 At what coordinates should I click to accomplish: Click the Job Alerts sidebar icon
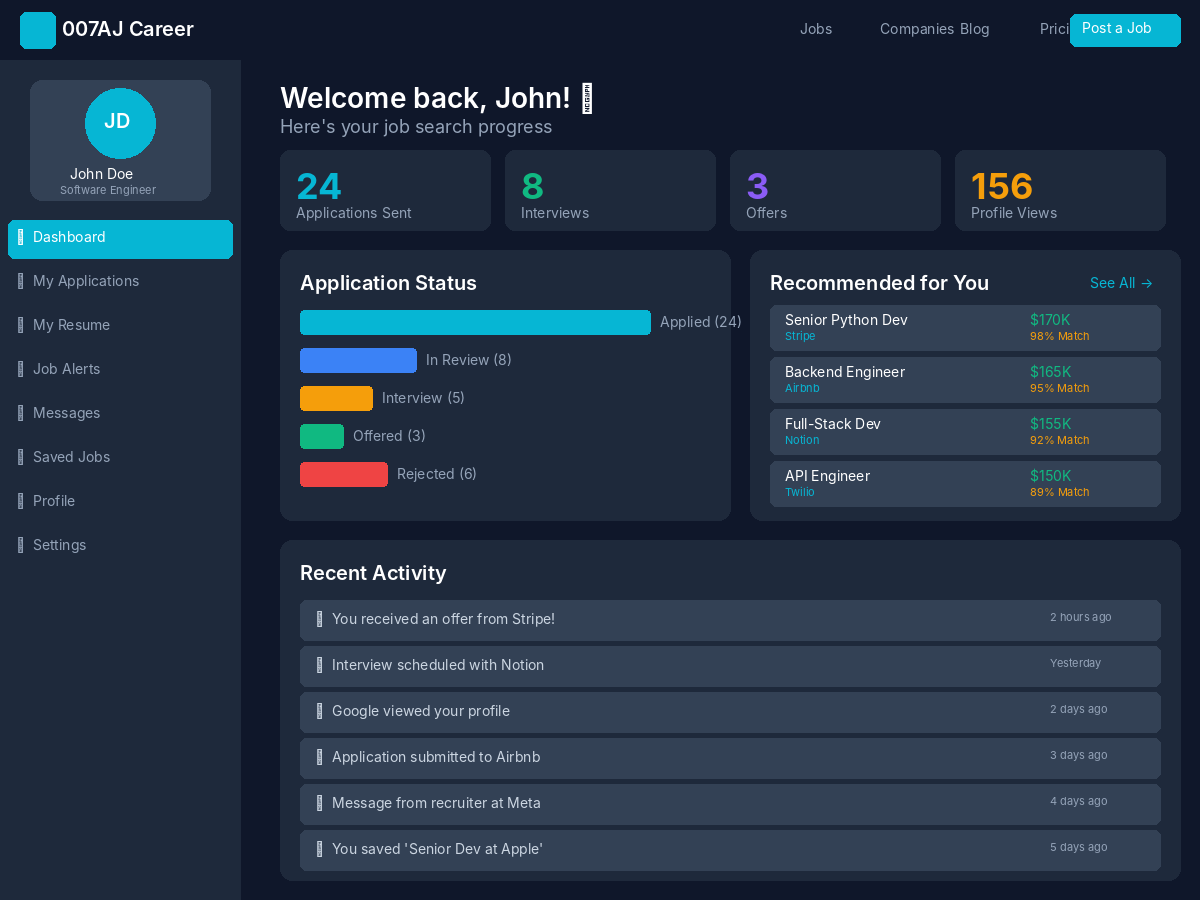tap(20, 370)
